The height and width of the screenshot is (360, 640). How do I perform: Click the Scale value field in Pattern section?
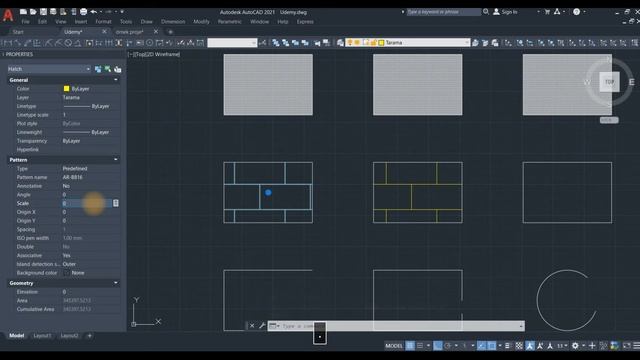[x=87, y=203]
